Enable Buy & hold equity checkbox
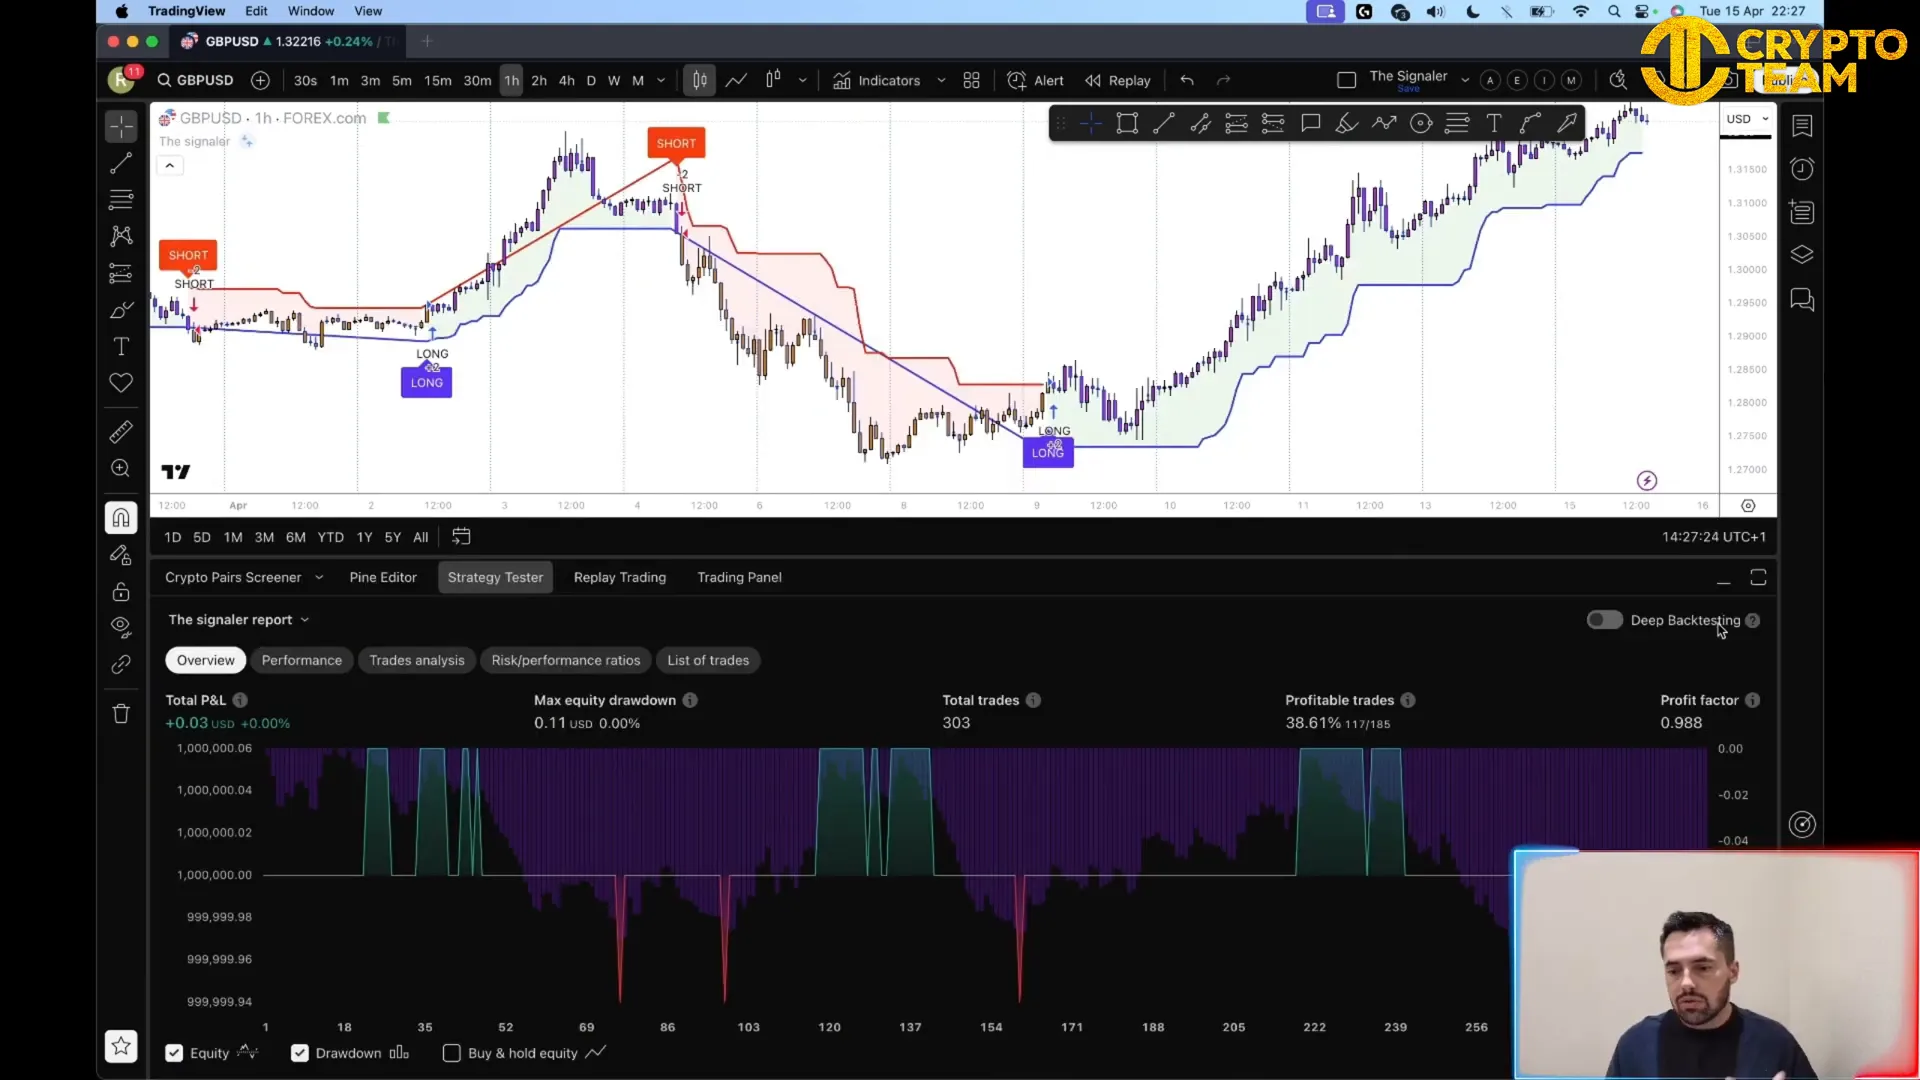The image size is (1920, 1080). pos(452,1054)
